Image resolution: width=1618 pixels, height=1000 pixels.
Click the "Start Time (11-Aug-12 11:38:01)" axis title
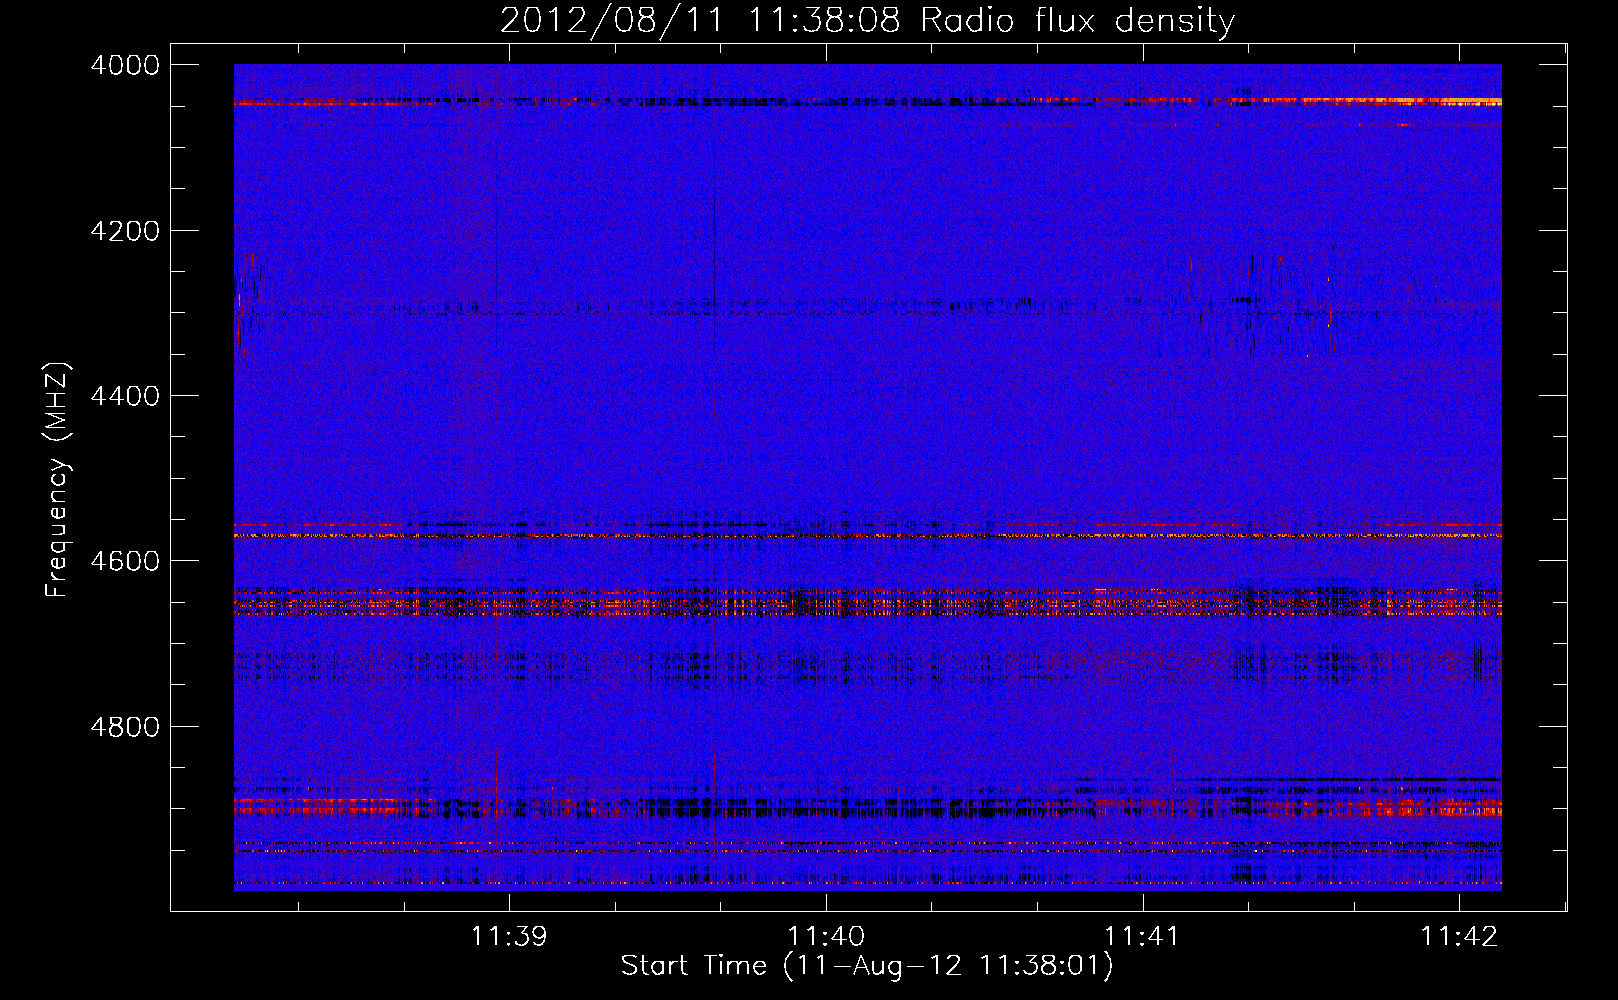[x=867, y=966]
